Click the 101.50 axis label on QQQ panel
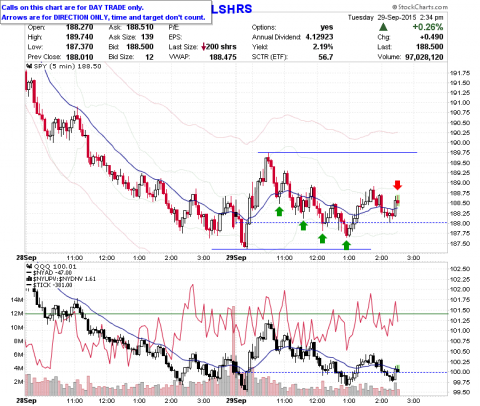The image size is (480, 406). pyautogui.click(x=460, y=310)
